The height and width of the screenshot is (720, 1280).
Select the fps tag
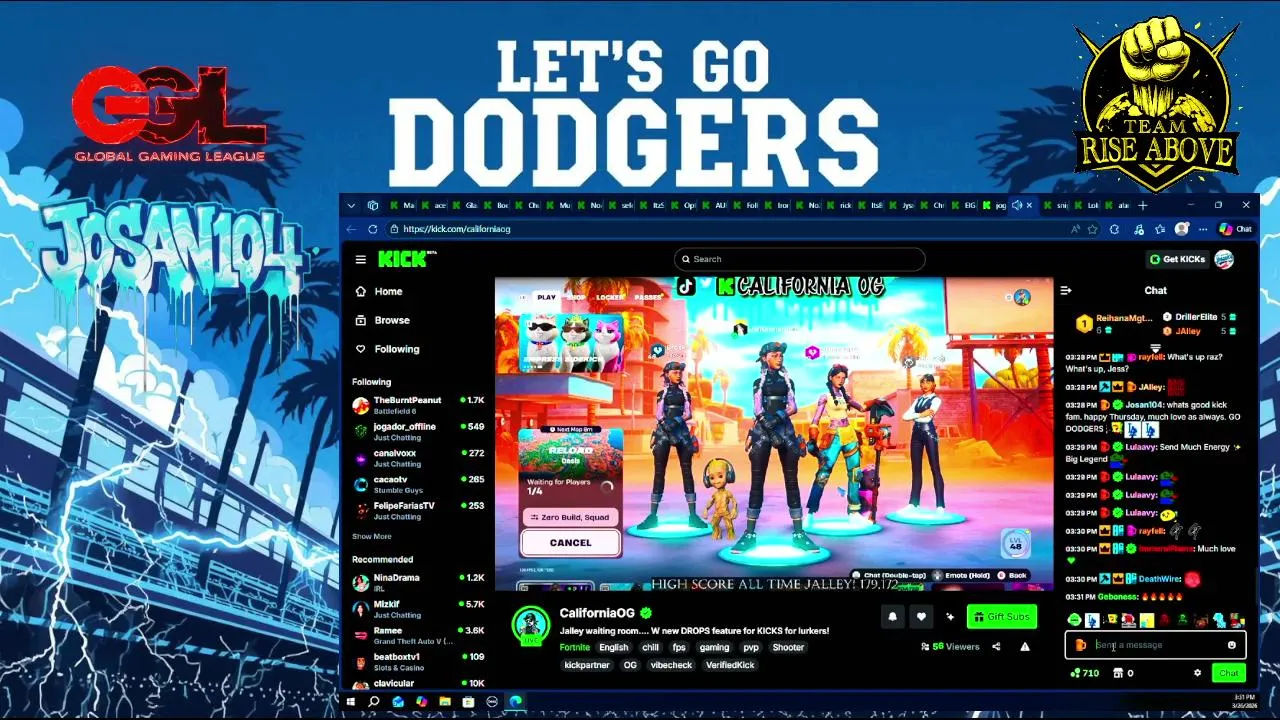click(x=679, y=647)
